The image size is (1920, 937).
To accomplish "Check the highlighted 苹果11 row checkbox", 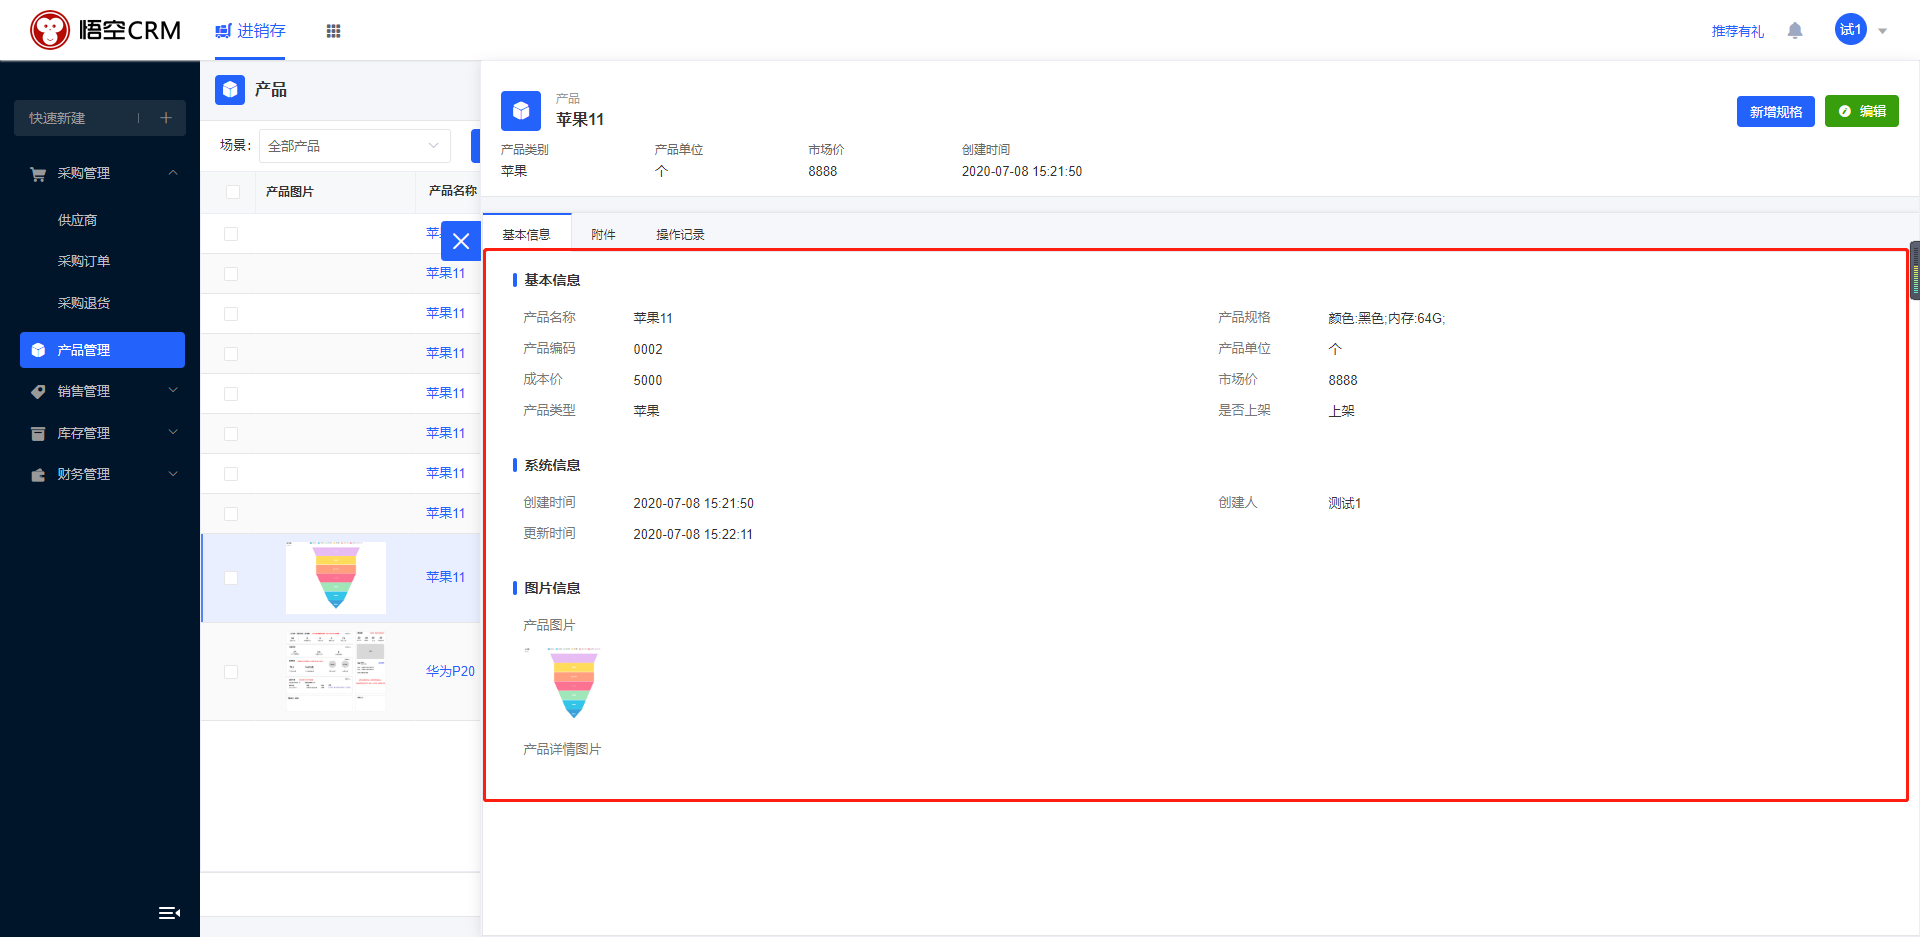I will tap(231, 578).
